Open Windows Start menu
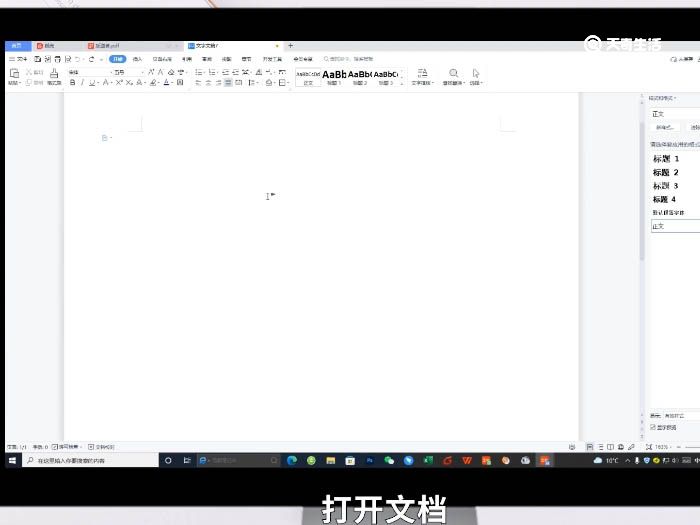 click(x=13, y=460)
